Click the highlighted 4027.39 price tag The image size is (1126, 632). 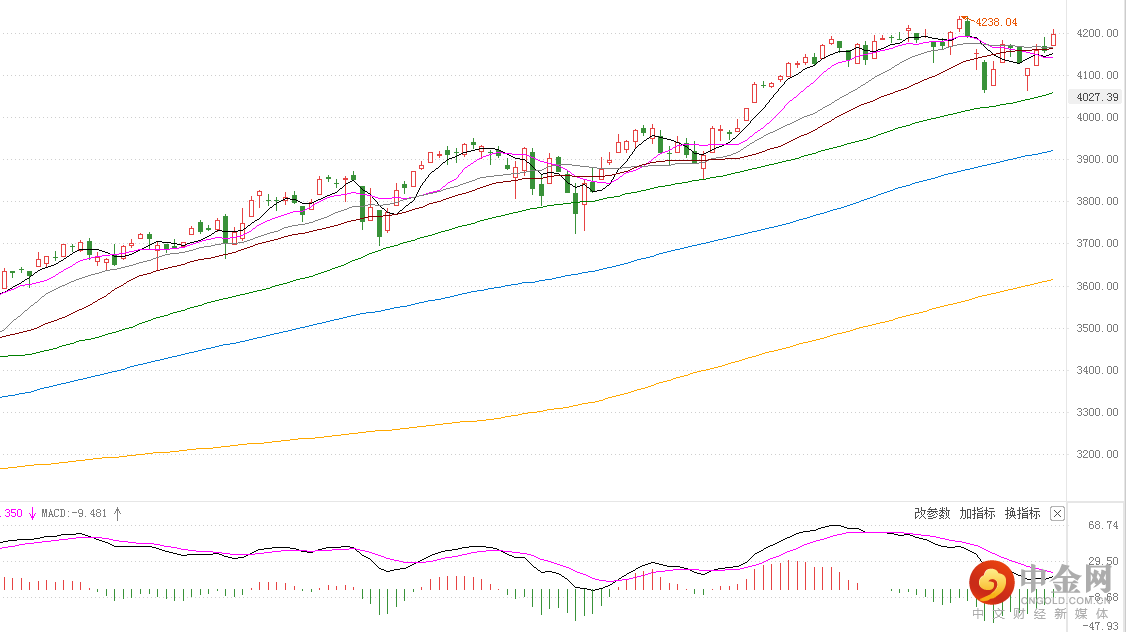pyautogui.click(x=1096, y=96)
